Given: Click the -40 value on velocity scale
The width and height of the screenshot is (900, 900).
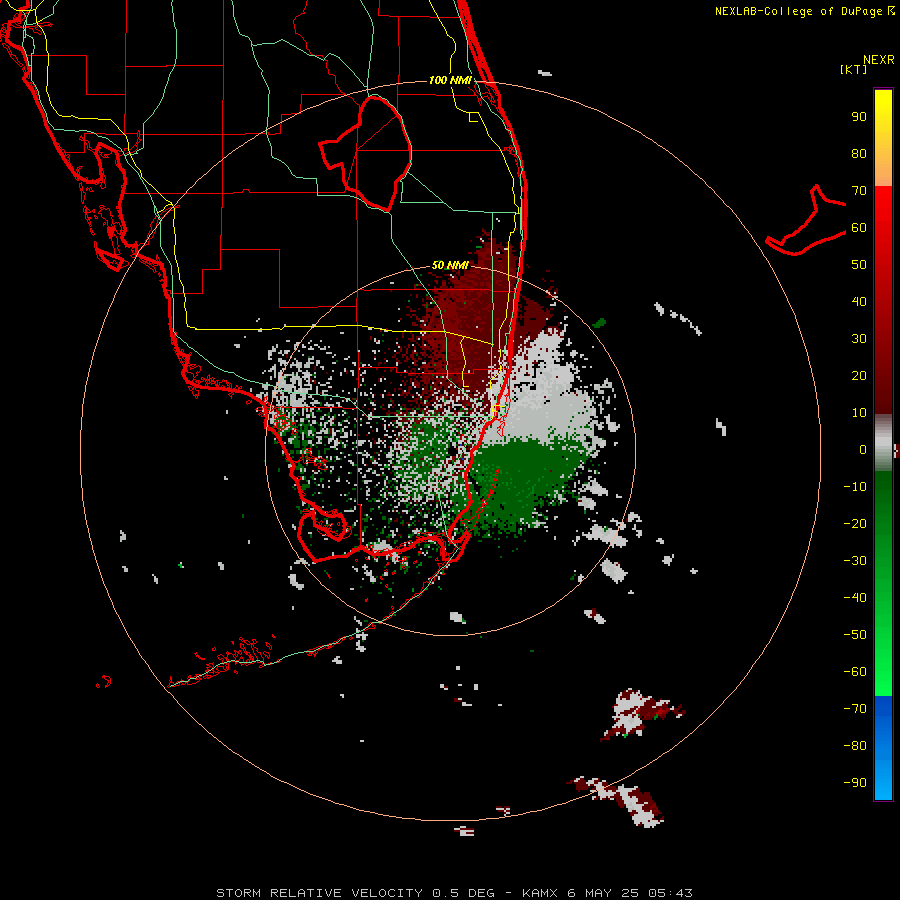Looking at the screenshot, I should coord(855,598).
